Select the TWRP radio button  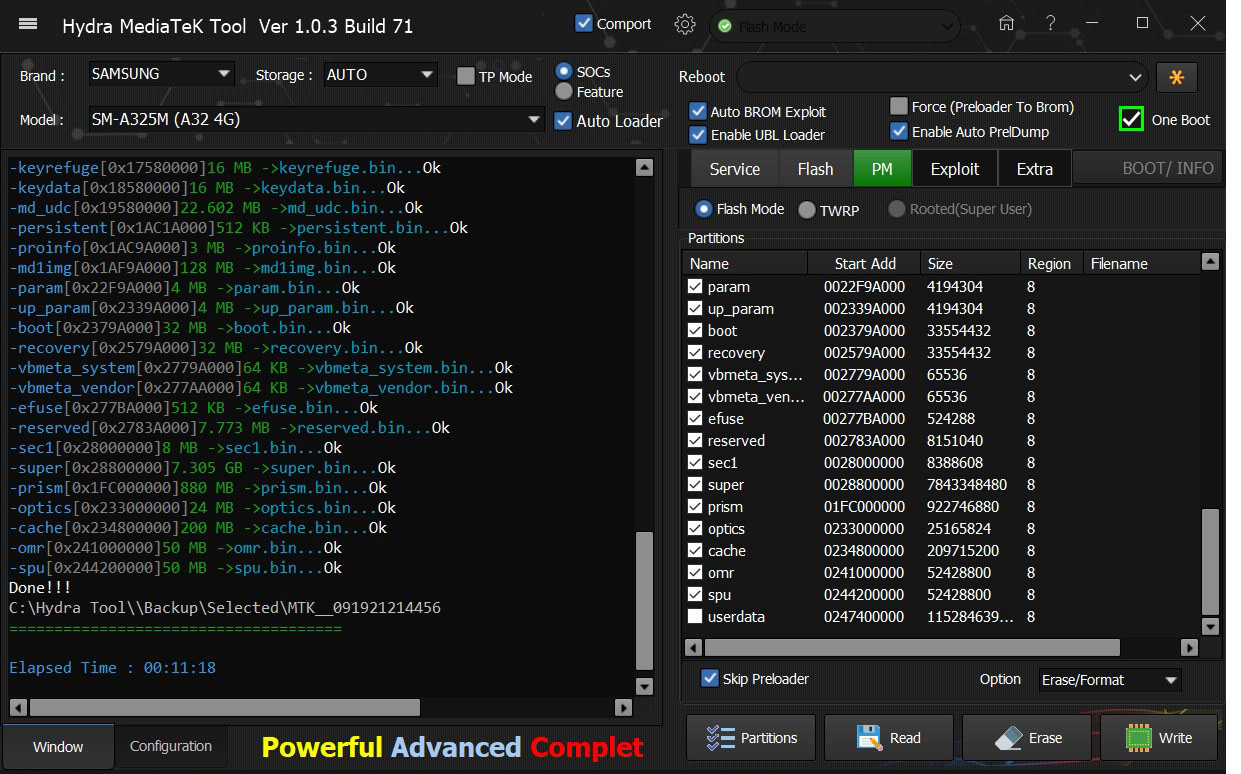(x=807, y=210)
